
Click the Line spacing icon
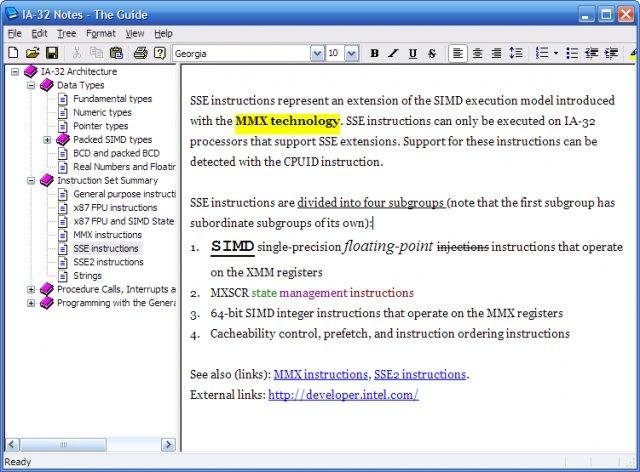[x=516, y=53]
